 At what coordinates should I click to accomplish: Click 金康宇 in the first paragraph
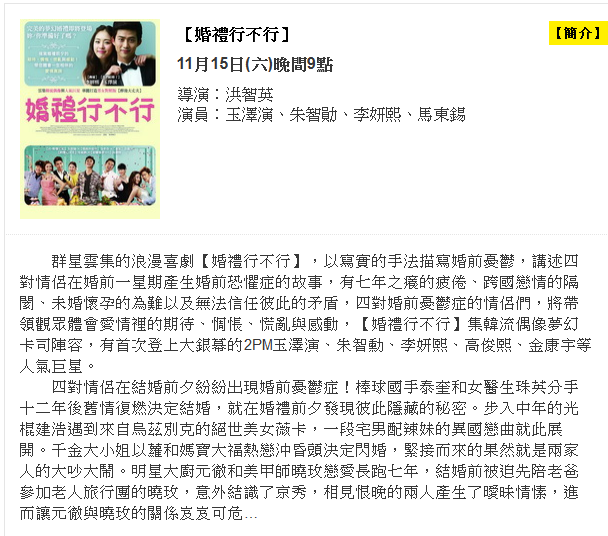tap(552, 345)
